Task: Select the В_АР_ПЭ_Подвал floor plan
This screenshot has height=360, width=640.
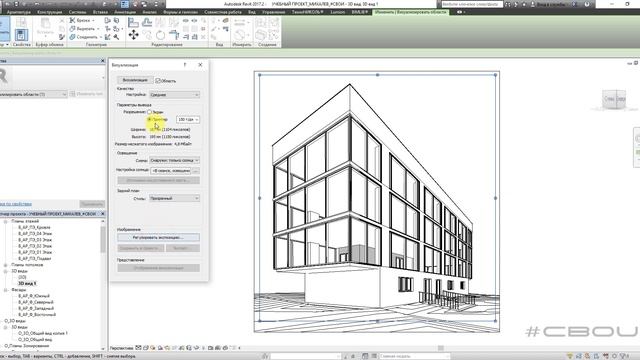Action: point(34,258)
